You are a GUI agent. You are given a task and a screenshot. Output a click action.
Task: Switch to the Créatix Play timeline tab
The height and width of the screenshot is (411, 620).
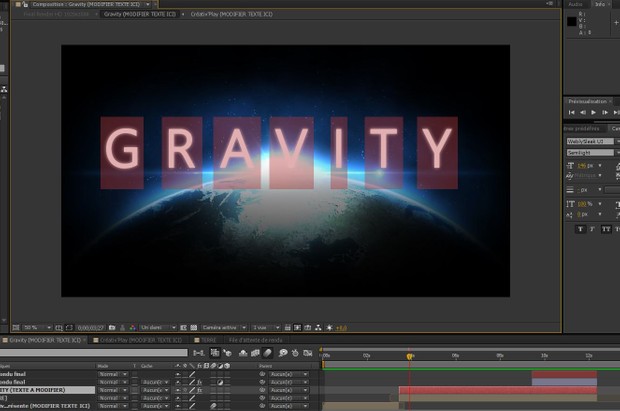pos(141,340)
